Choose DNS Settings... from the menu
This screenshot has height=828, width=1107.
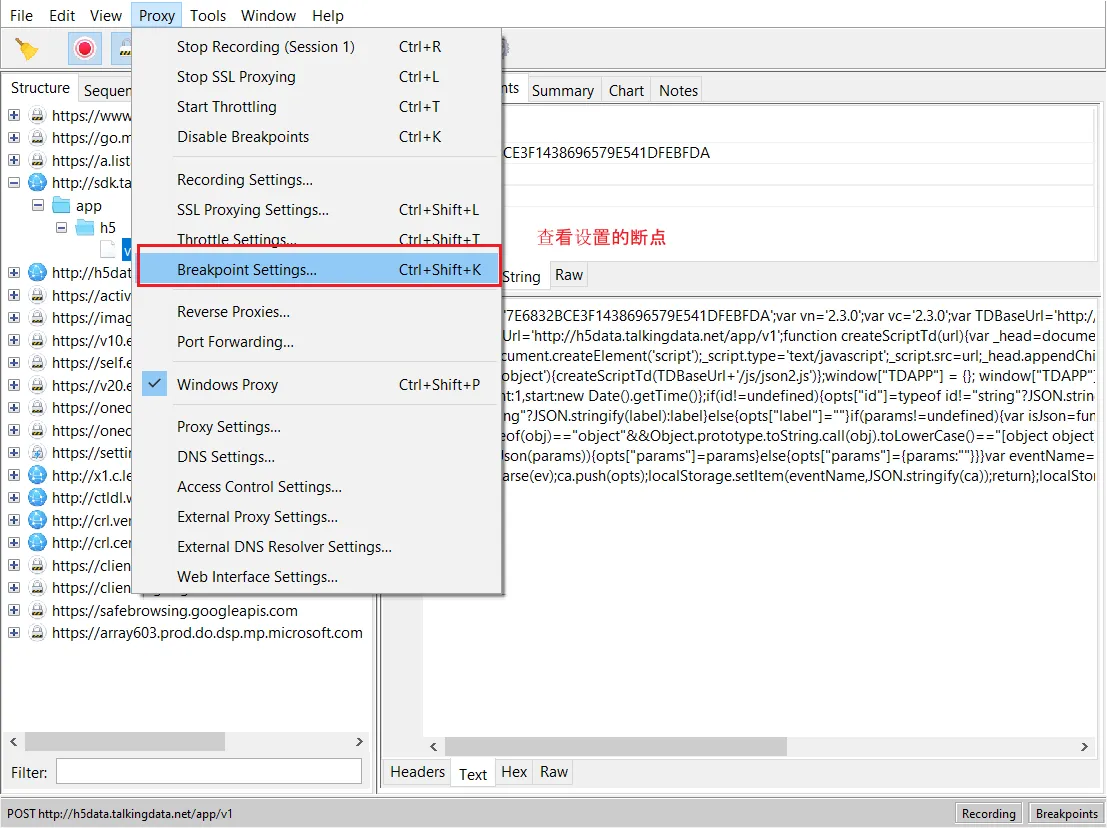(x=317, y=457)
